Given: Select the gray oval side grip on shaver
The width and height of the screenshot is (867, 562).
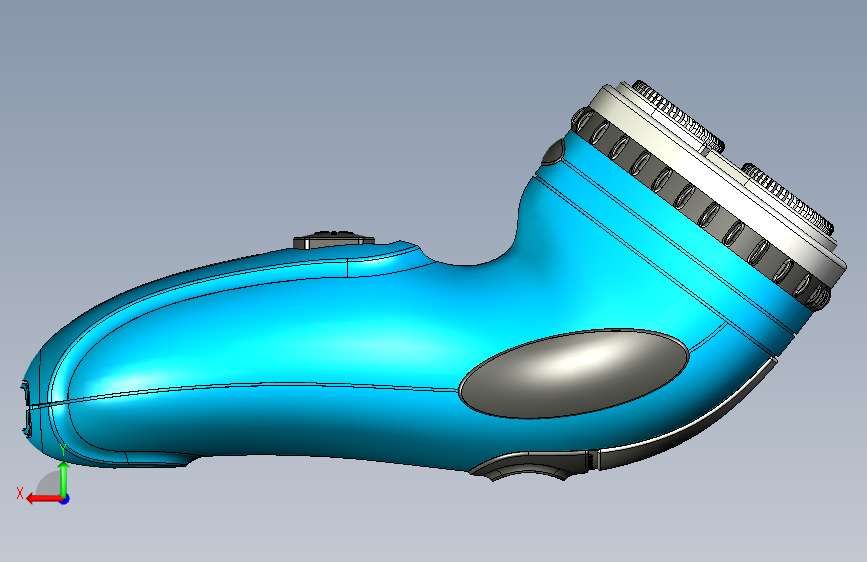Looking at the screenshot, I should pyautogui.click(x=574, y=373).
